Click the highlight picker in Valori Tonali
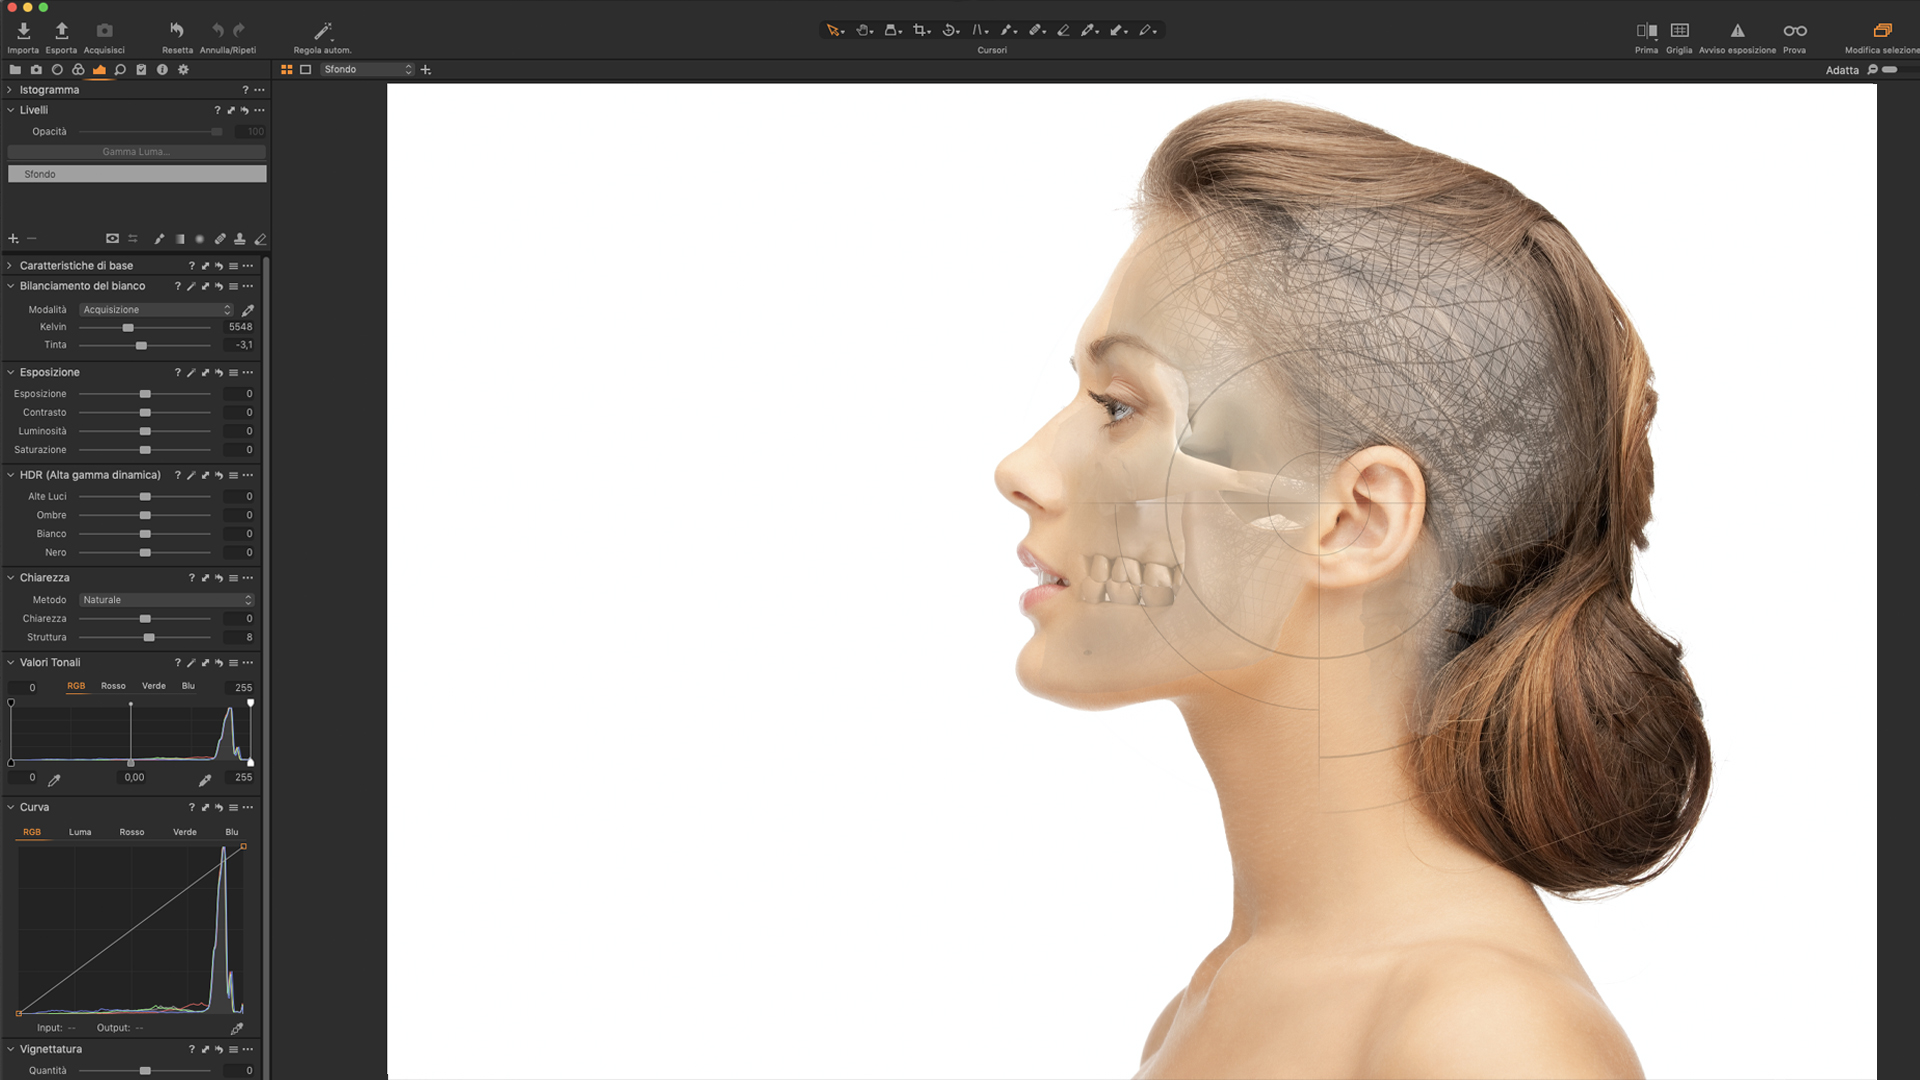Image resolution: width=1920 pixels, height=1080 pixels. (x=205, y=780)
